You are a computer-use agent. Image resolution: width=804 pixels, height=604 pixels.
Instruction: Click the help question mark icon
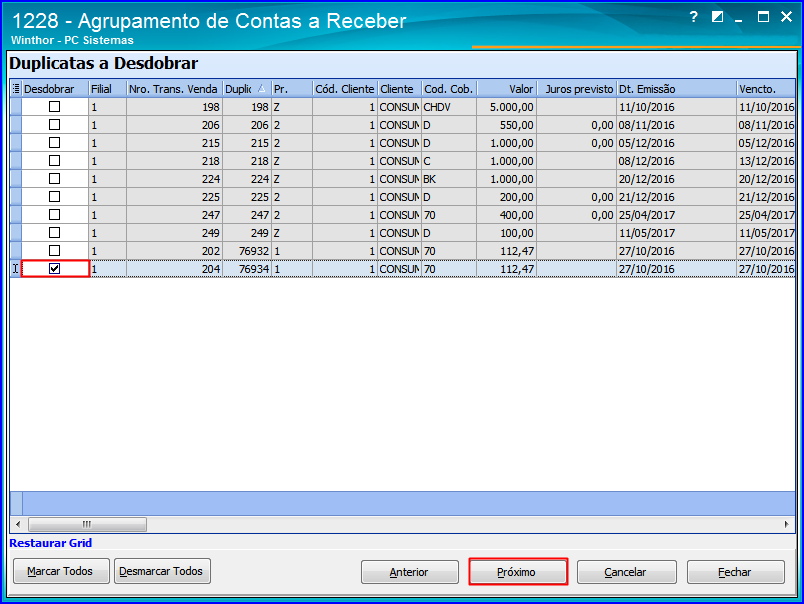pos(693,17)
